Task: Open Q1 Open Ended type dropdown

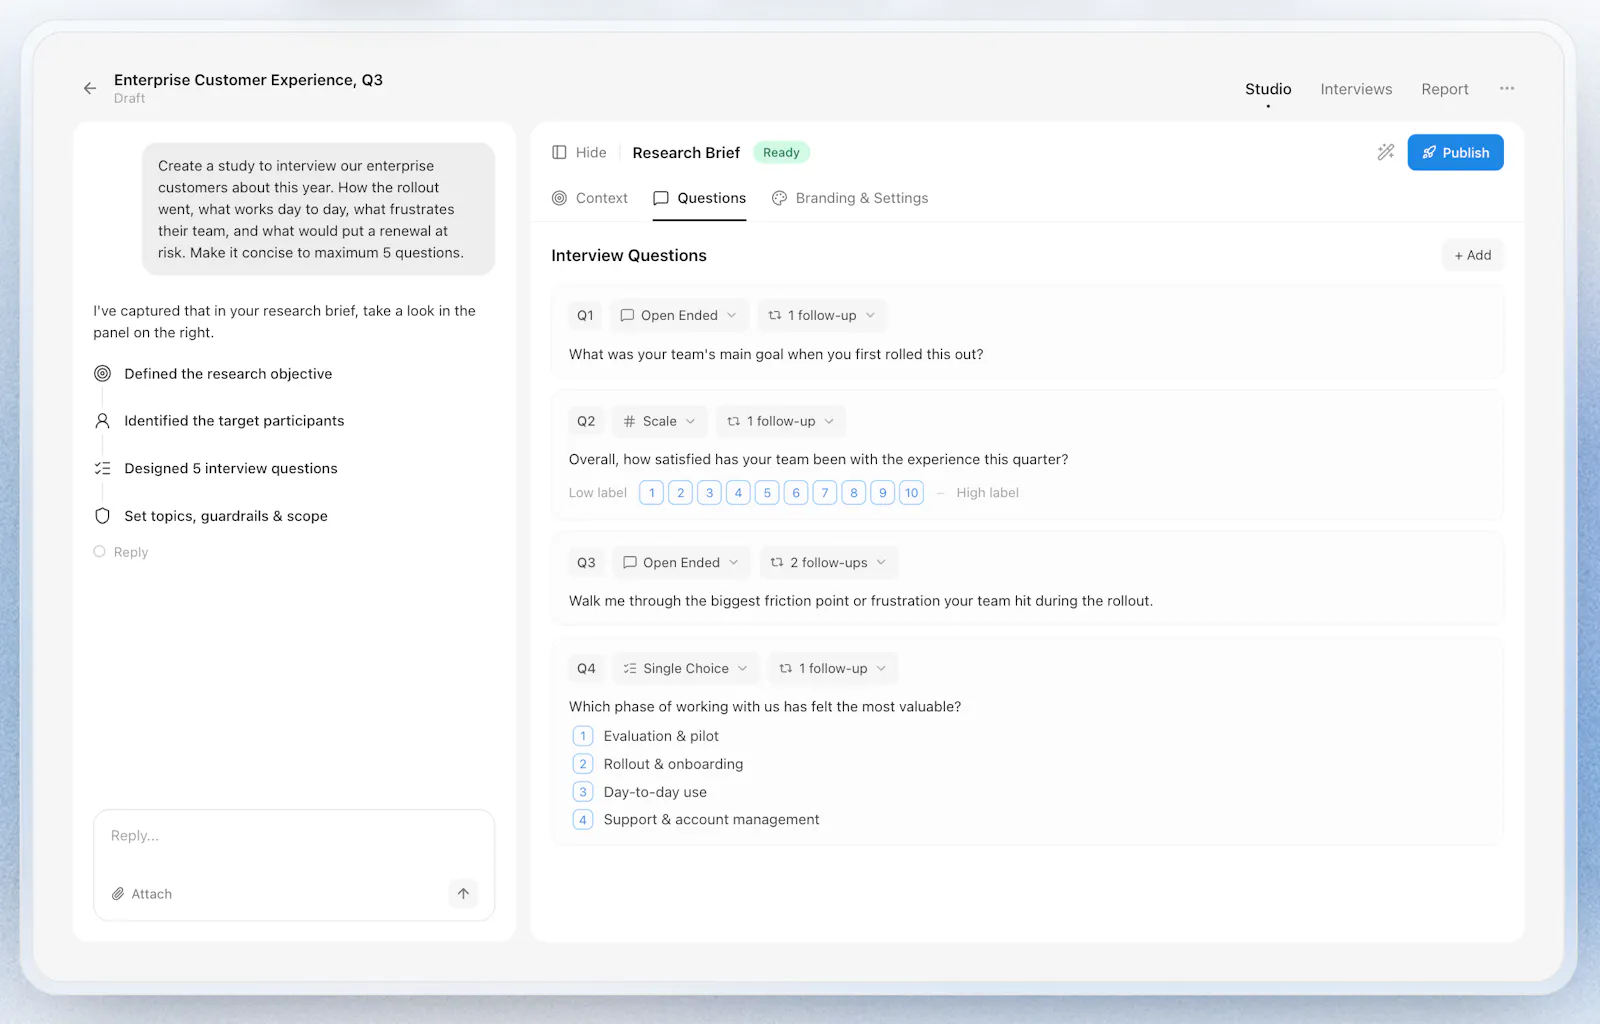Action: click(679, 315)
